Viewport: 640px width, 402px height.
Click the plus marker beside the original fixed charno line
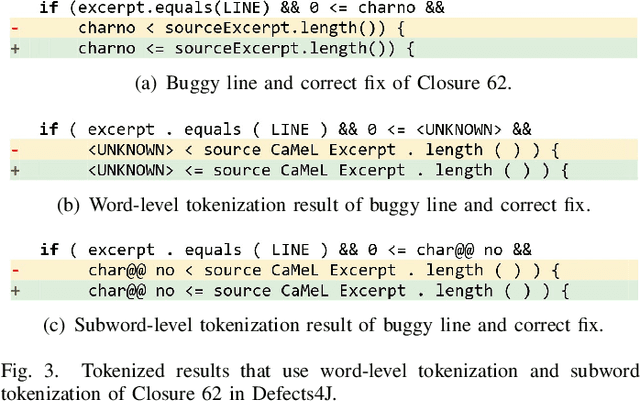[x=15, y=47]
